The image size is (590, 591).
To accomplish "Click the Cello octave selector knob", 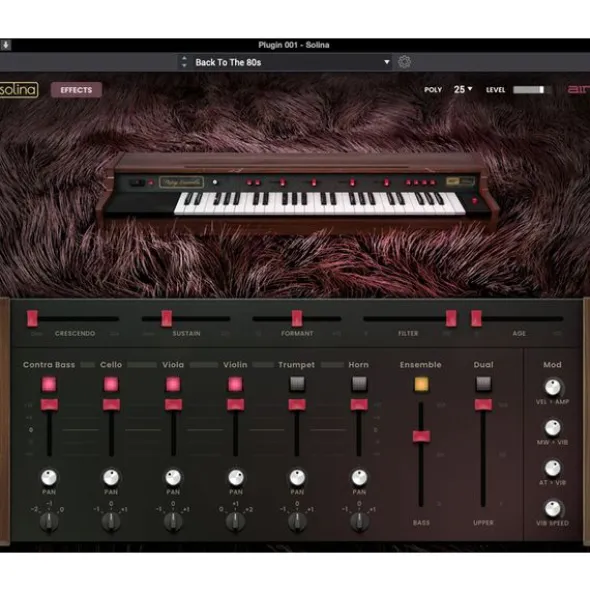I will (x=111, y=522).
